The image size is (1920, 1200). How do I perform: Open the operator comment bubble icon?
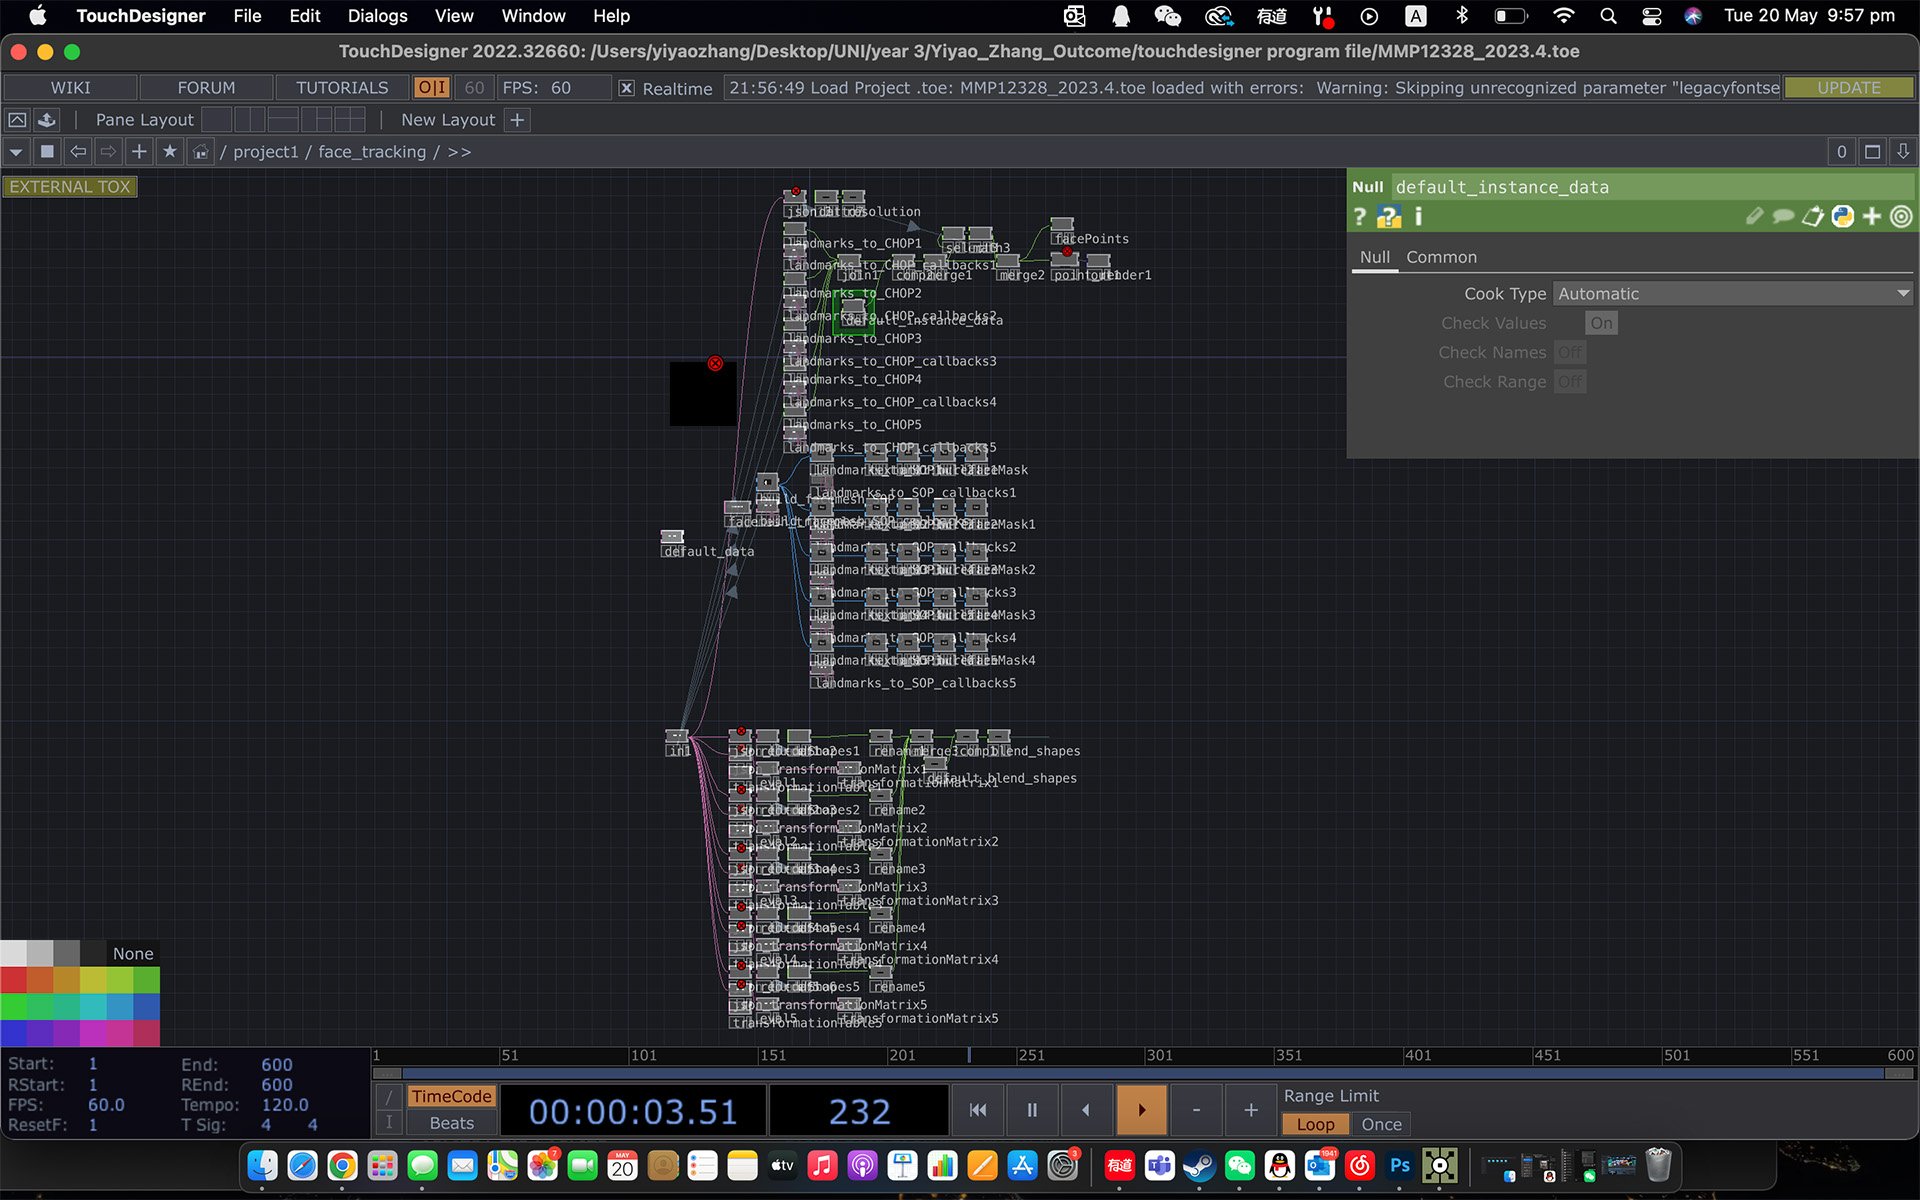pos(1783,216)
